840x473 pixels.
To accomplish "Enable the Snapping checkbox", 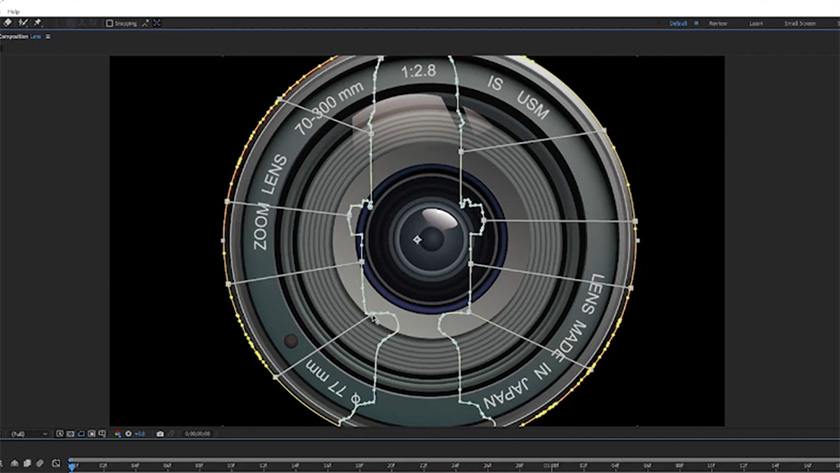I will point(109,23).
